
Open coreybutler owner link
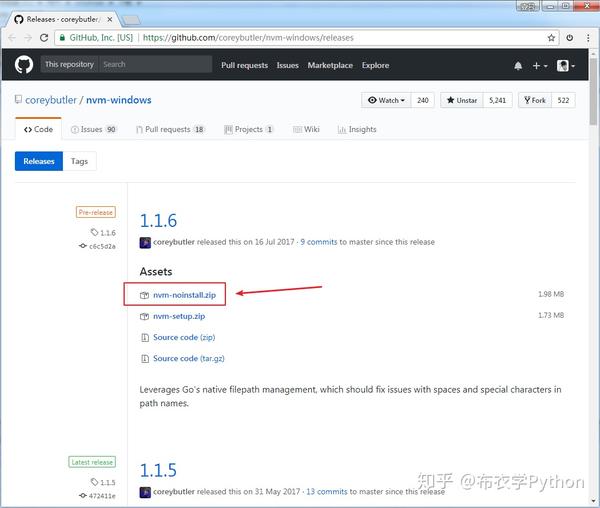[x=51, y=100]
